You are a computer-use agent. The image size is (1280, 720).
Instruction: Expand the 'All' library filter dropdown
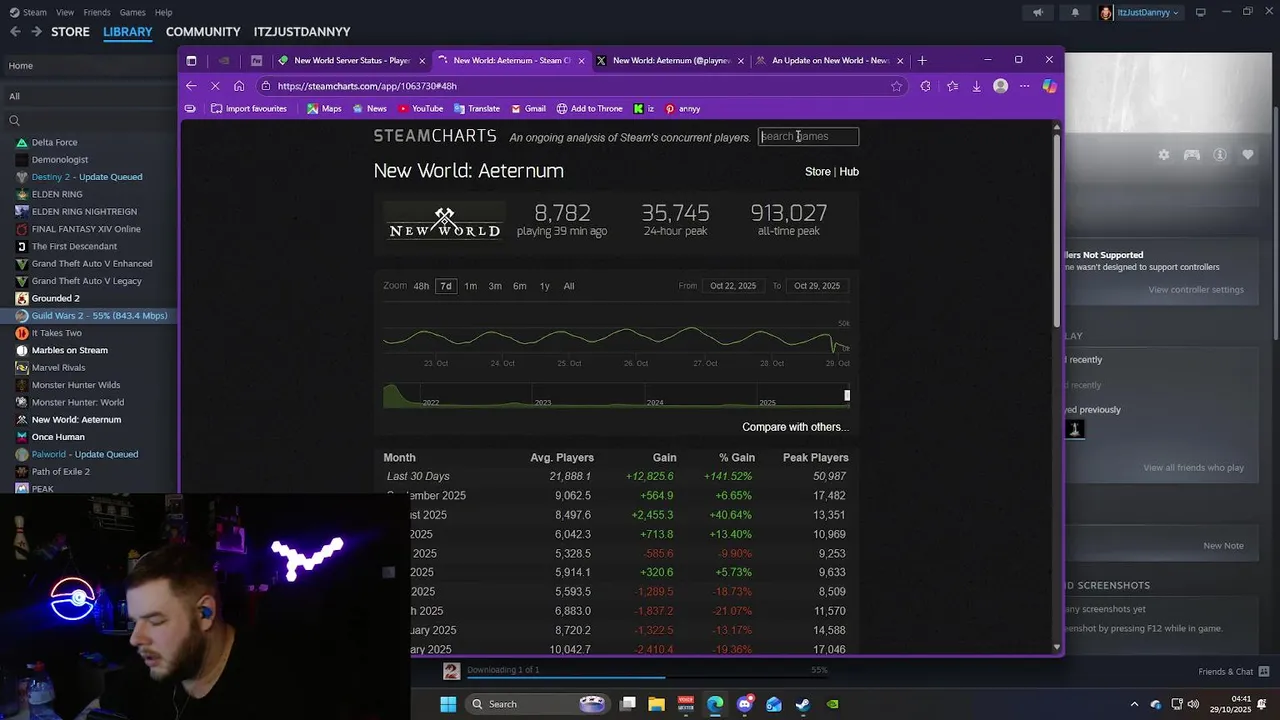coord(88,96)
